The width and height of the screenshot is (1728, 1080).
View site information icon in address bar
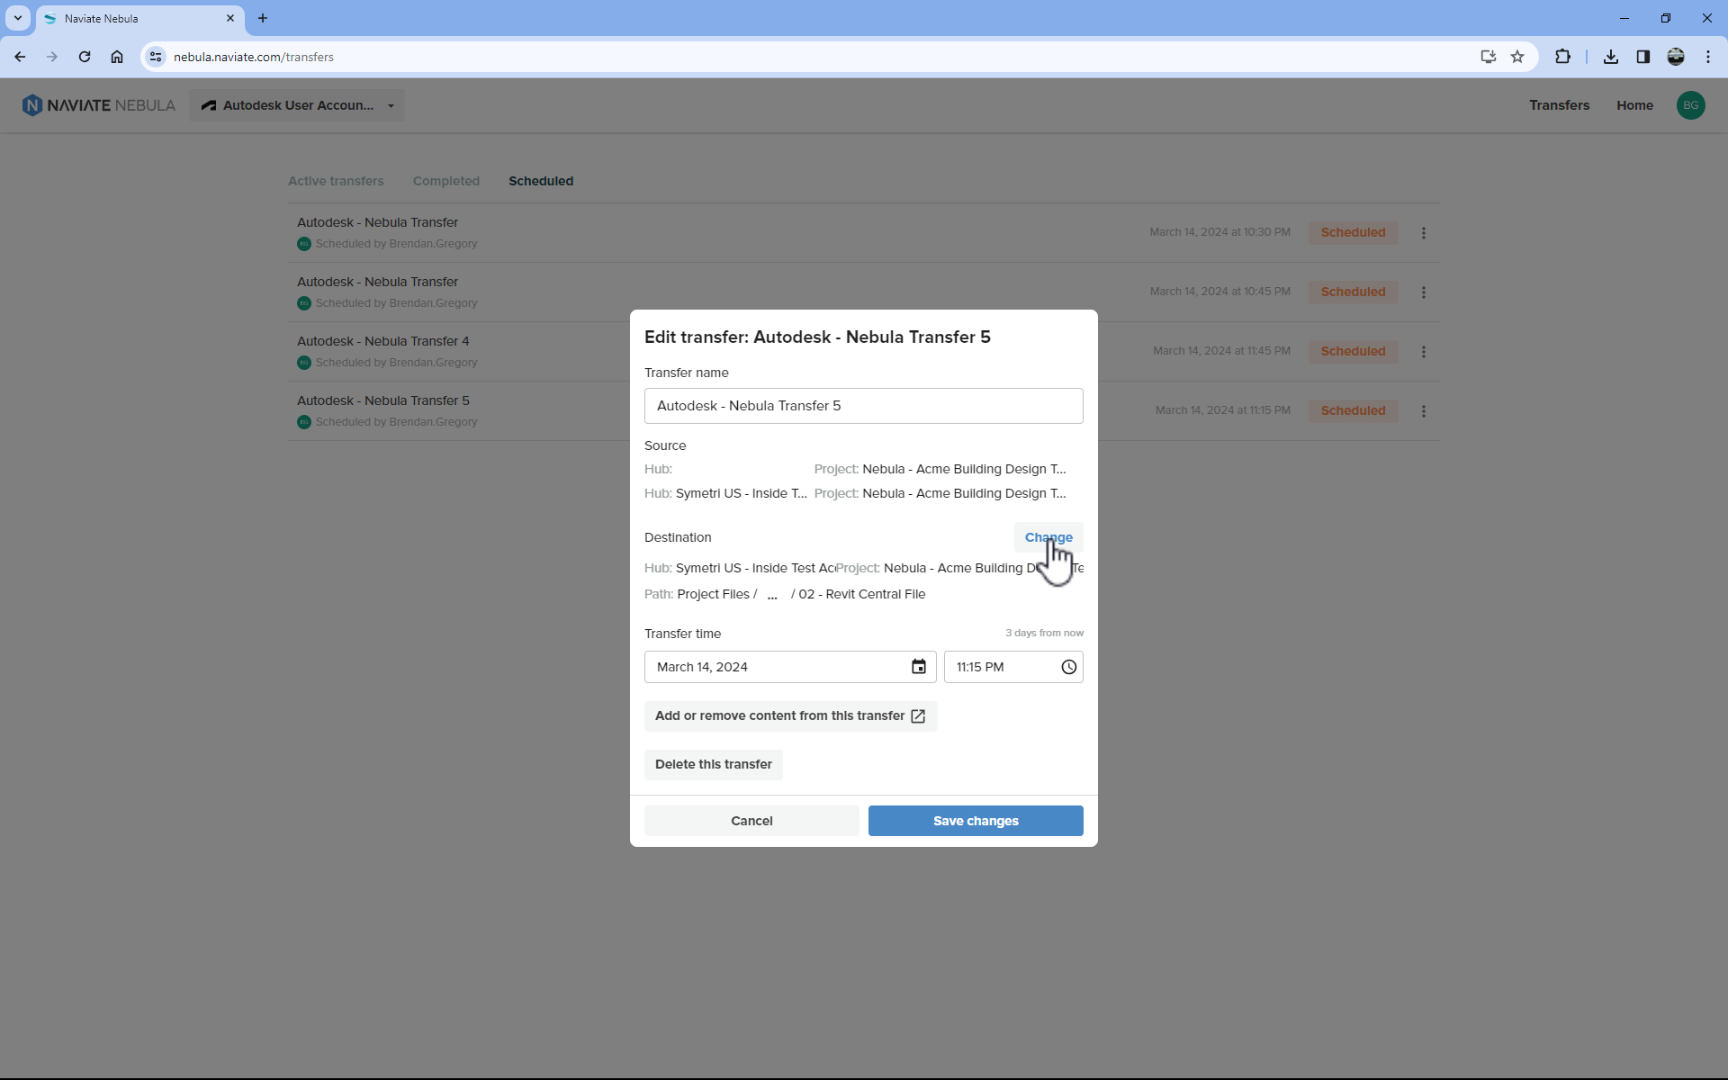[x=156, y=57]
